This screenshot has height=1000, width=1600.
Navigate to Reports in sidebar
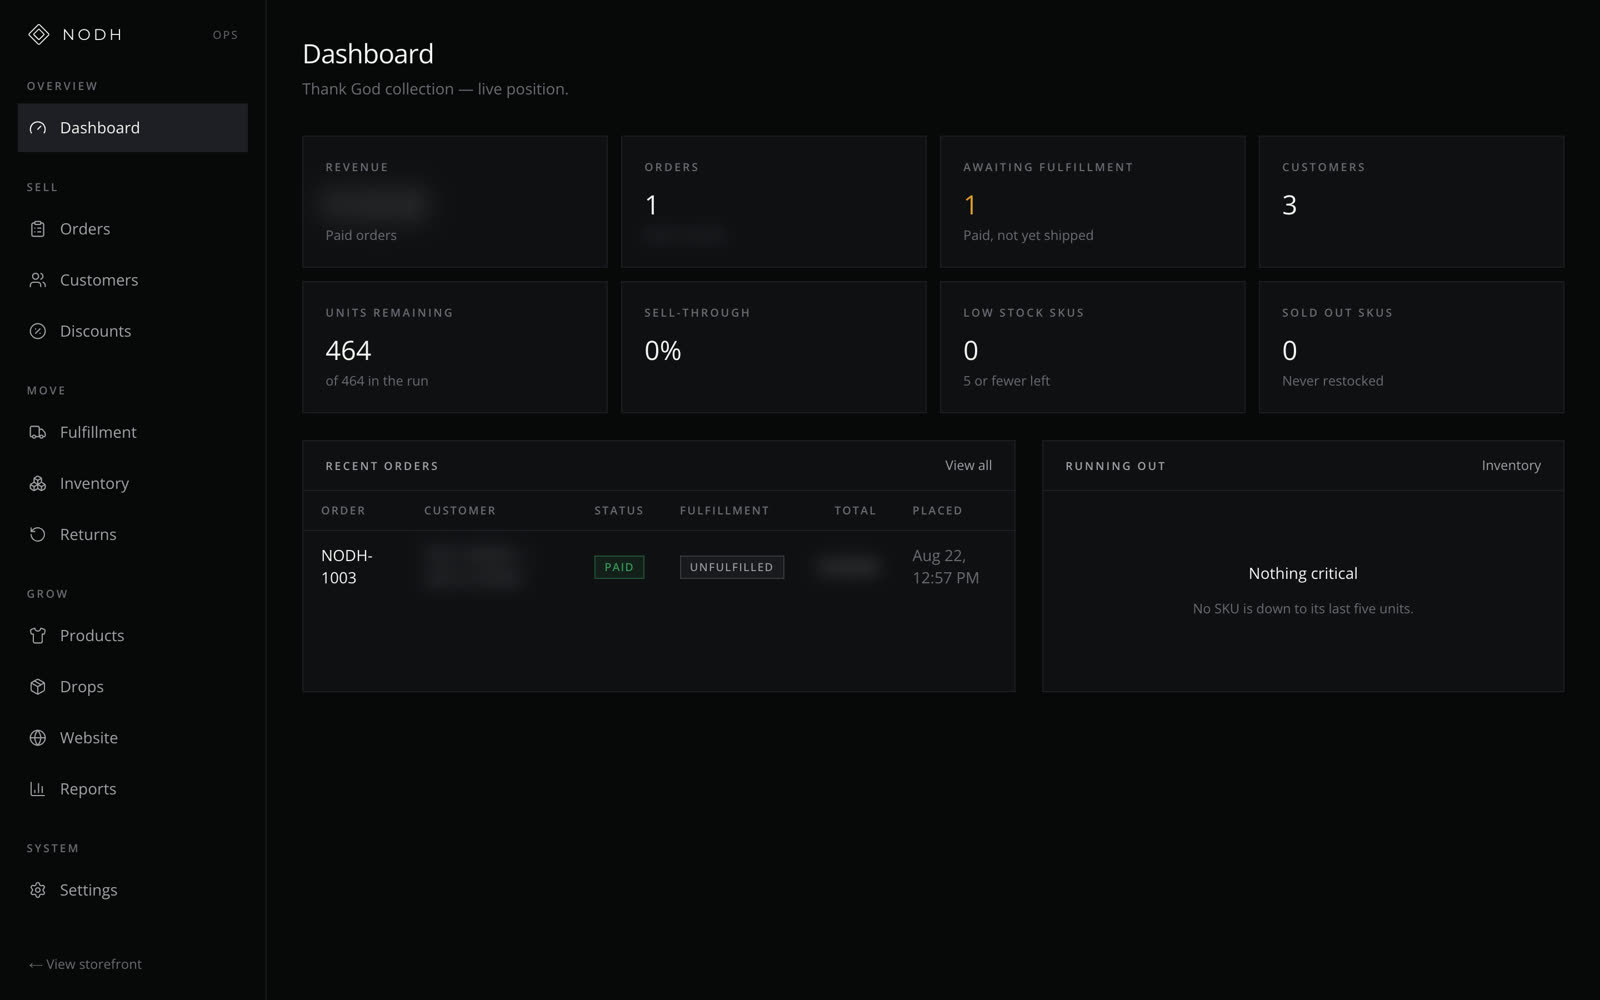click(132, 789)
